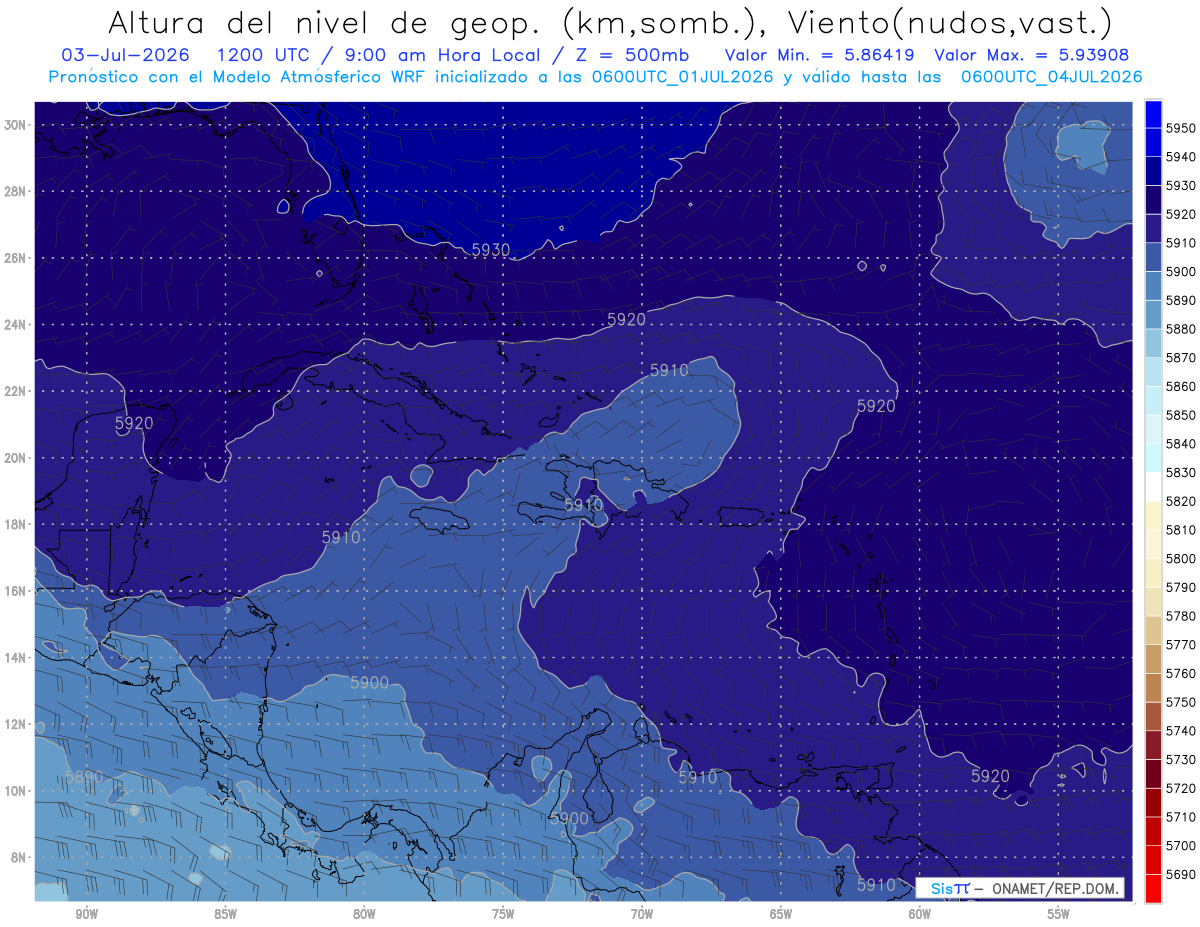1200x927 pixels.
Task: Click the '65W' longitude axis label
Action: pos(781,914)
